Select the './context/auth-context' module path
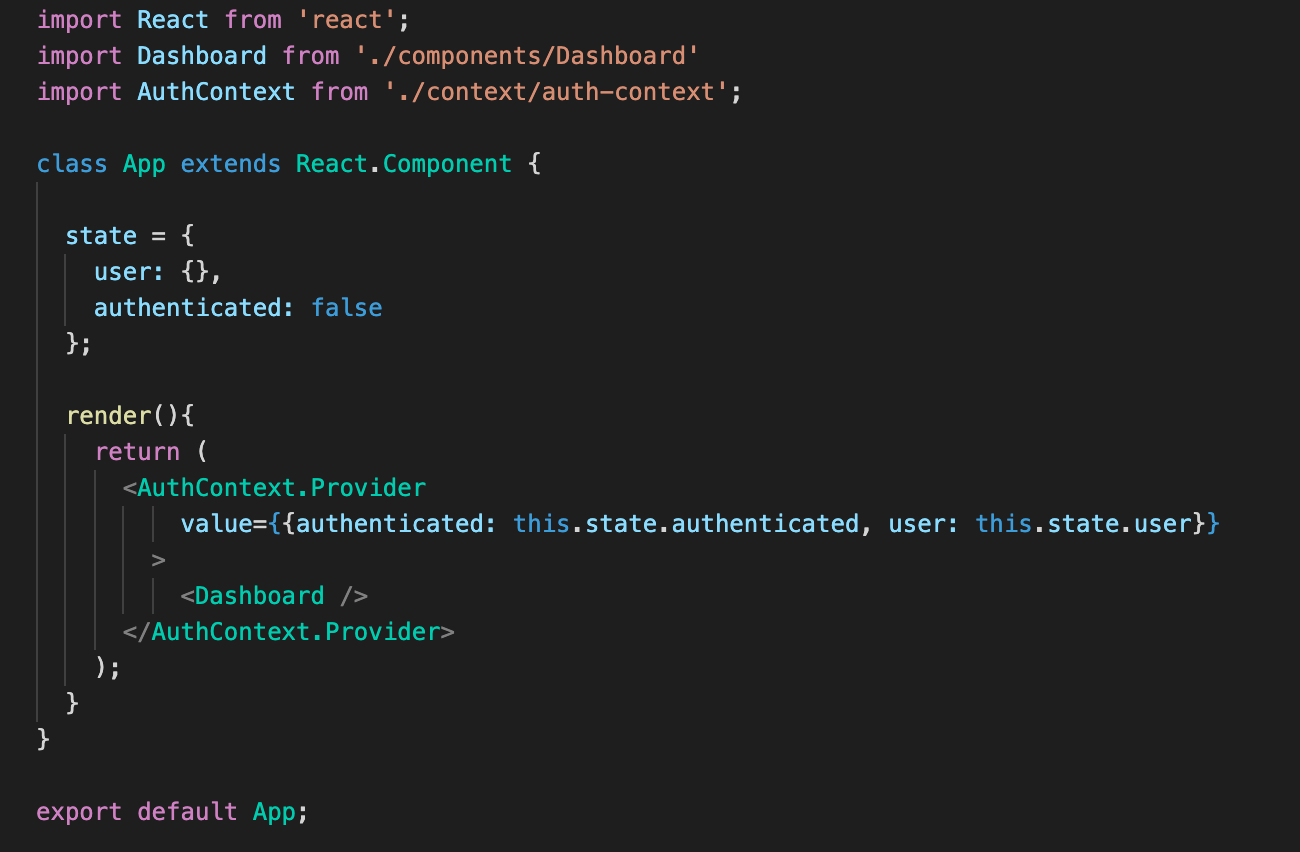The height and width of the screenshot is (852, 1300). [x=556, y=91]
